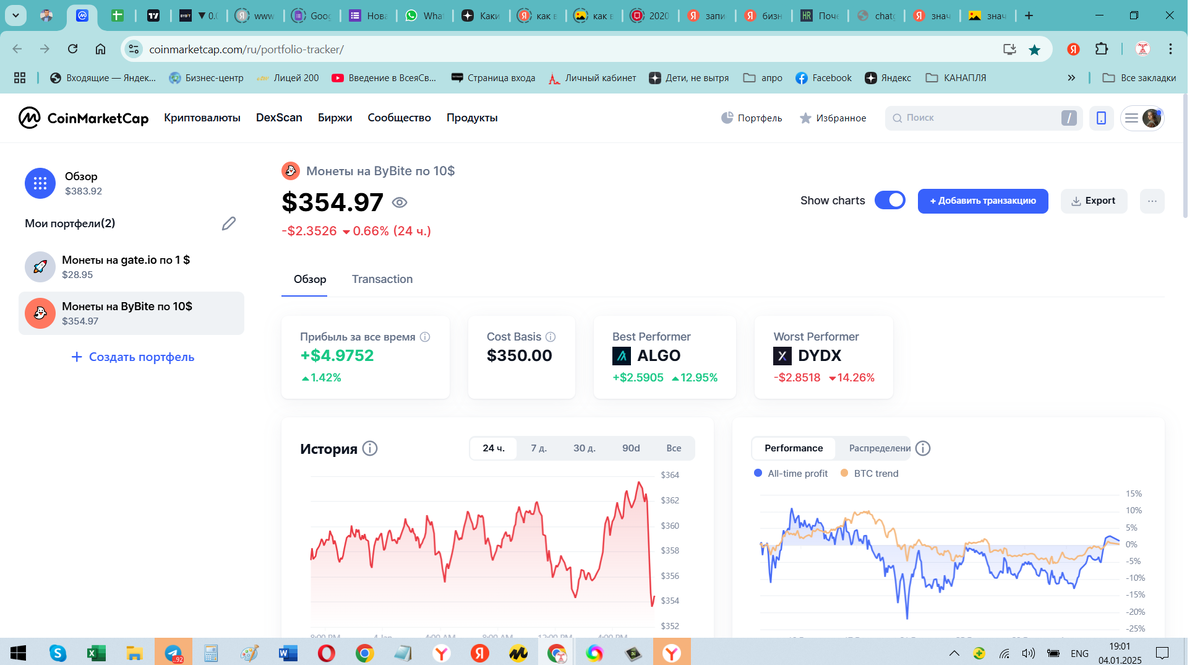Screen dimensions: 1200x665
Task: Click info icon next to Распределение tab
Action: pyautogui.click(x=923, y=448)
